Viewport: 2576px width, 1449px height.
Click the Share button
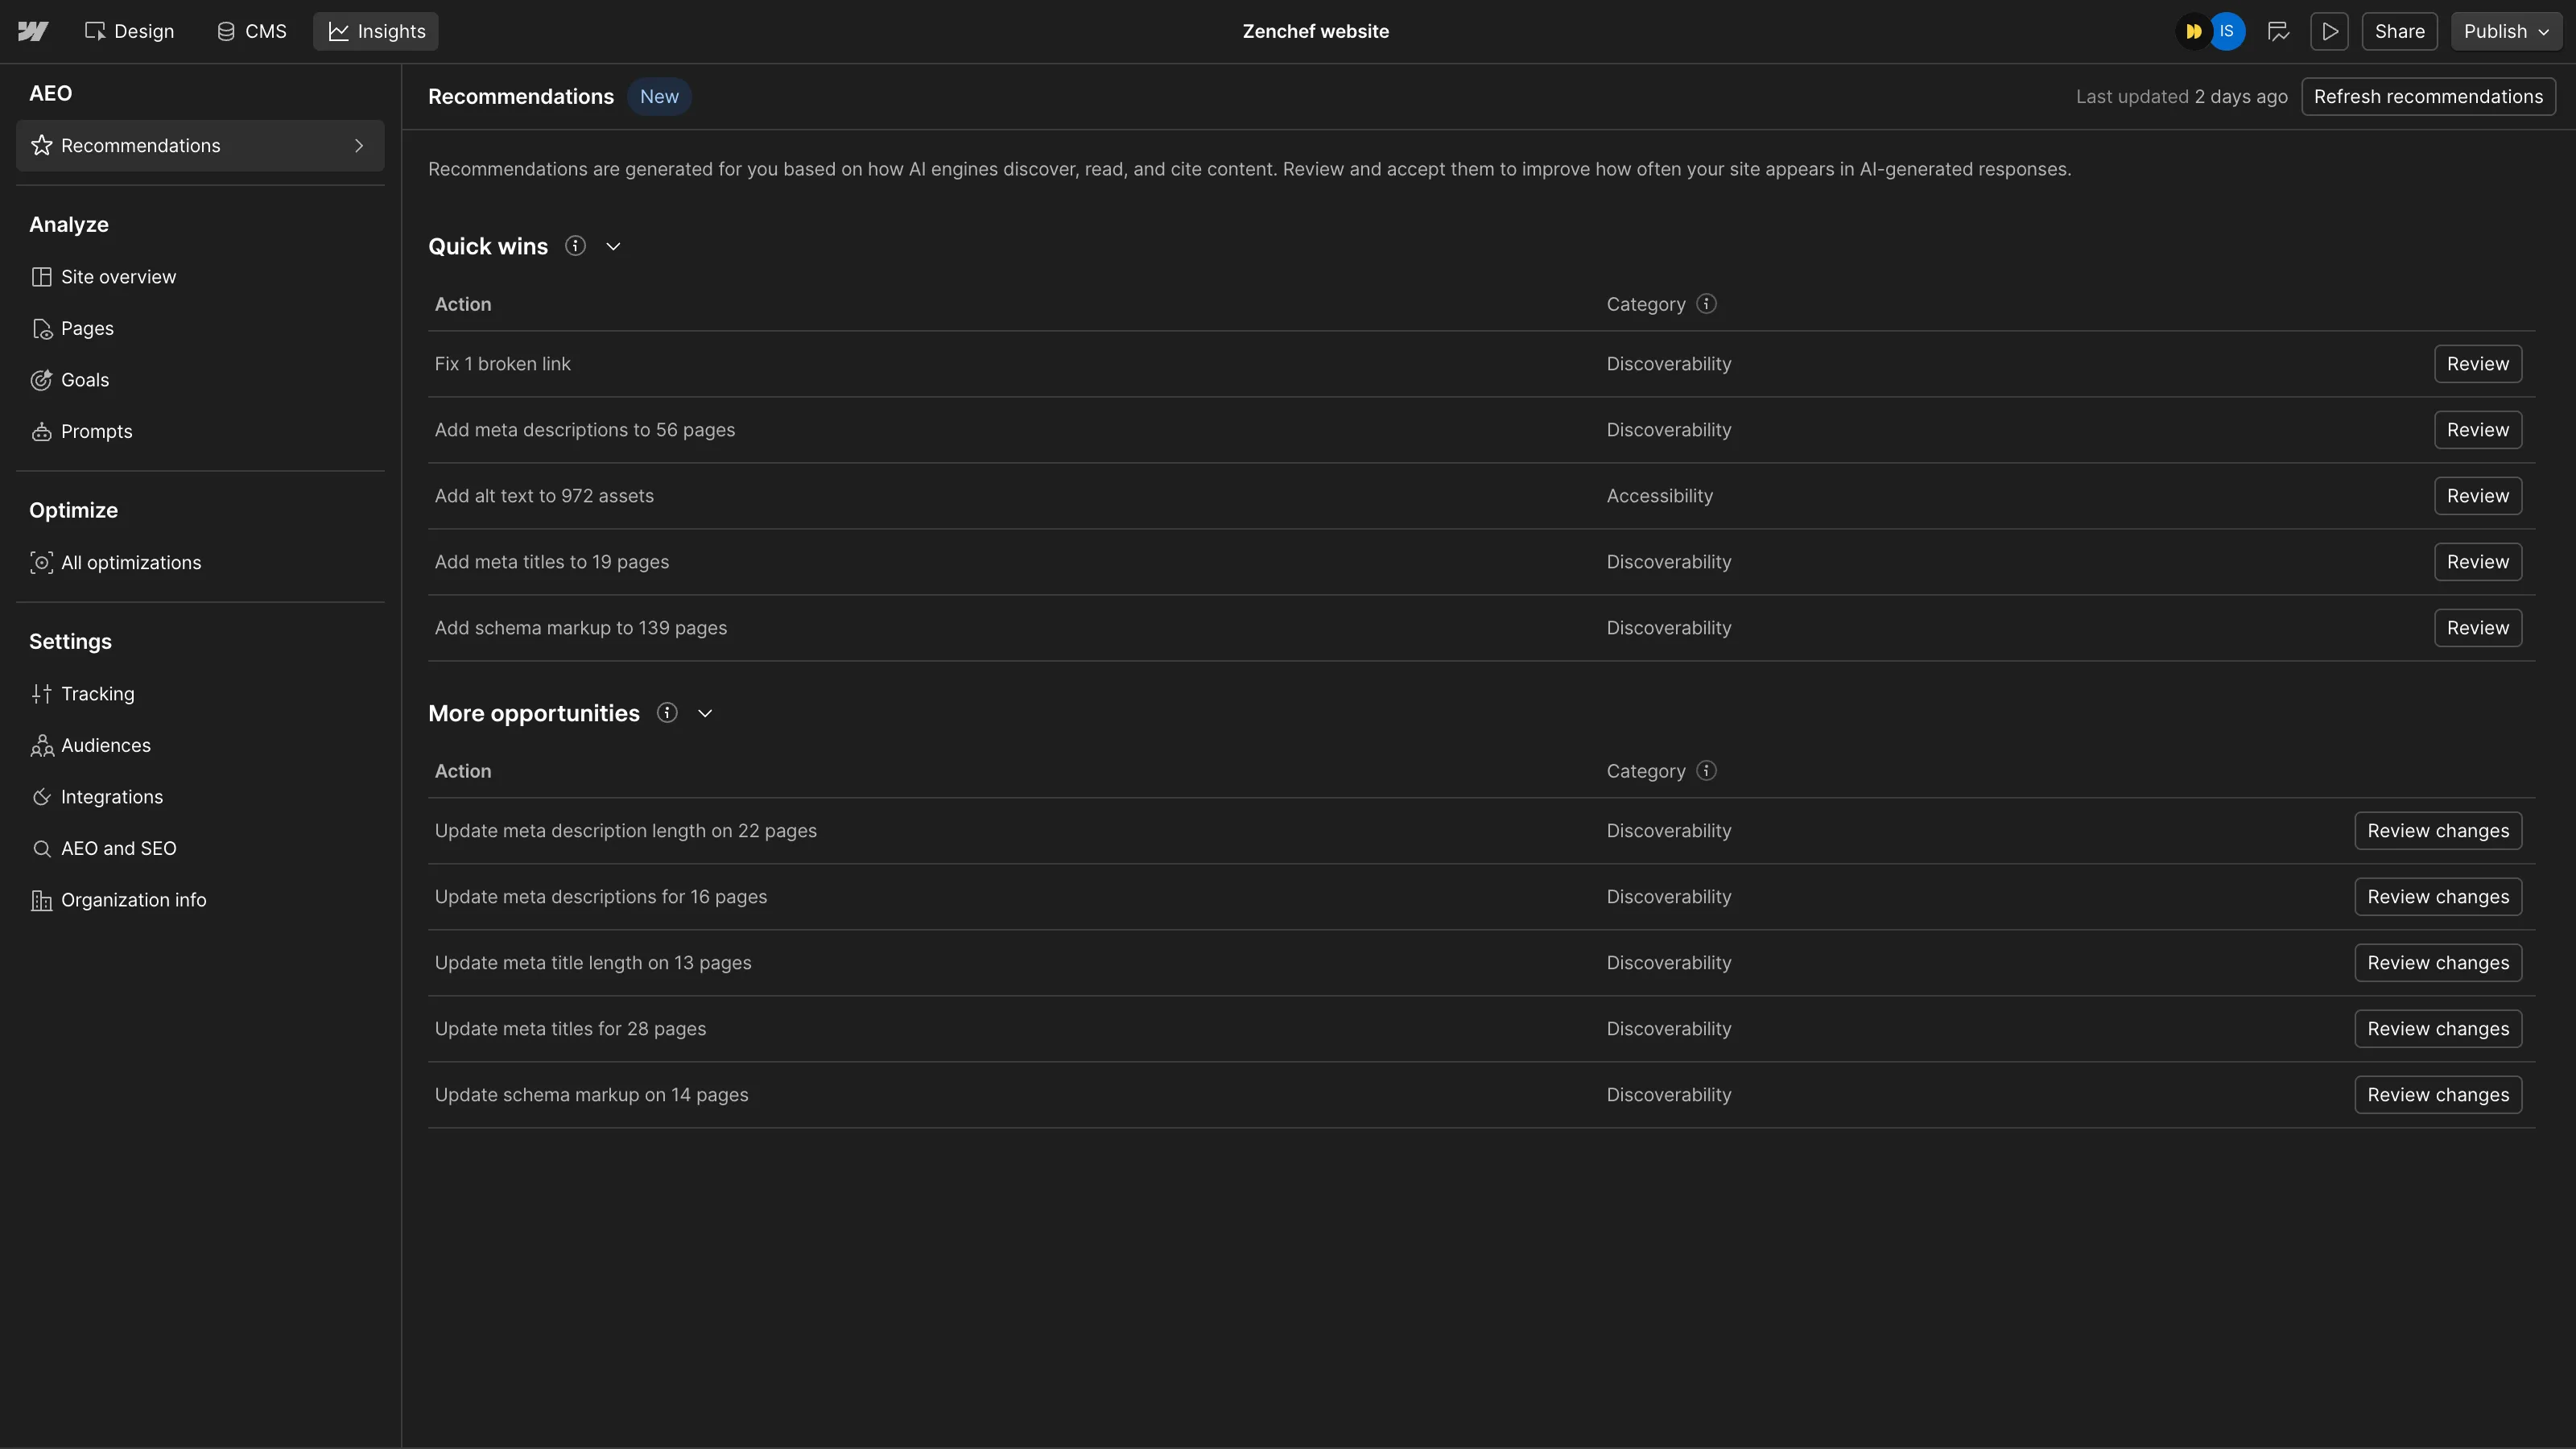(2399, 31)
